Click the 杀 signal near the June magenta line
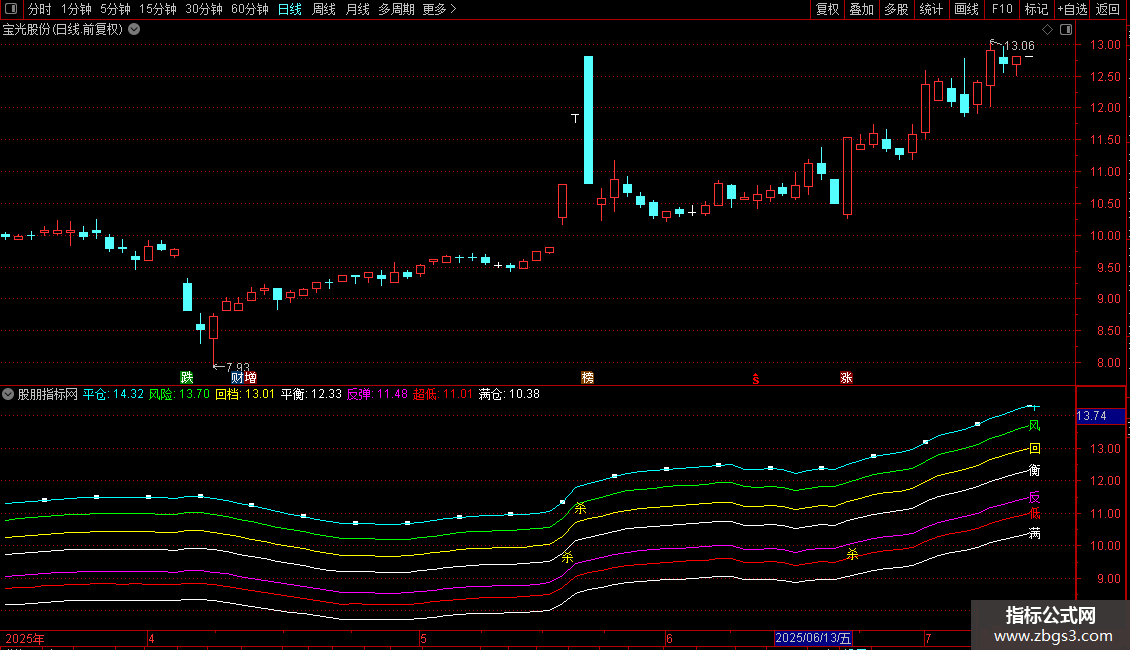The width and height of the screenshot is (1130, 650). pyautogui.click(x=852, y=554)
